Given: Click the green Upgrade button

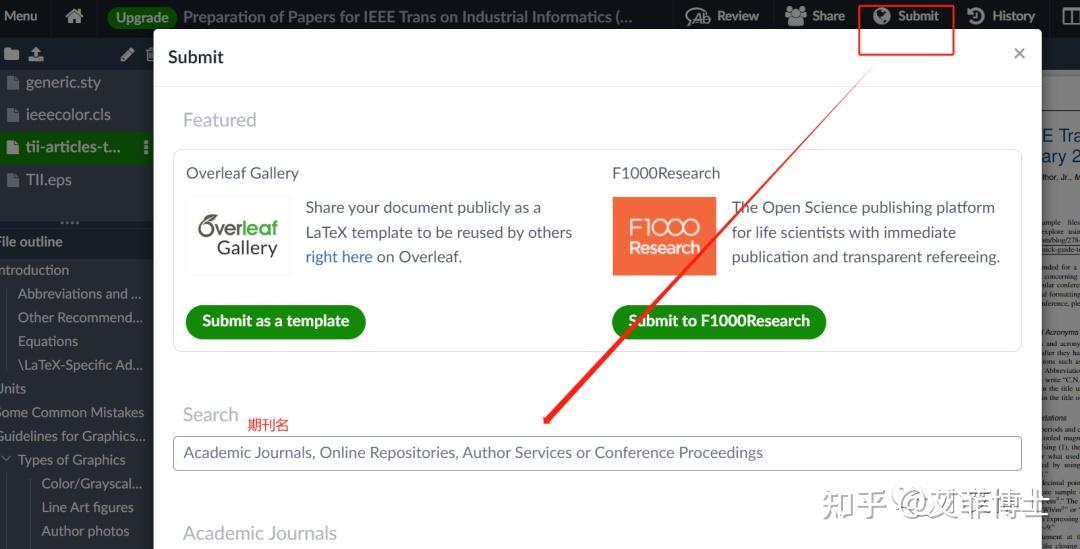Looking at the screenshot, I should pos(142,17).
